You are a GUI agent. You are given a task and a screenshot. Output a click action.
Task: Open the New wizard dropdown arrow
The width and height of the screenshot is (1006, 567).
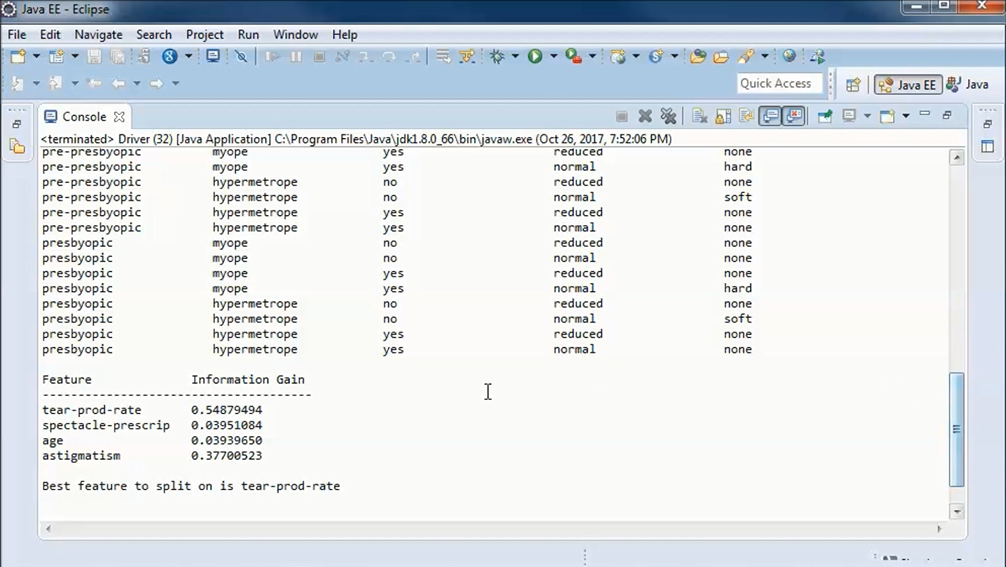[37, 56]
